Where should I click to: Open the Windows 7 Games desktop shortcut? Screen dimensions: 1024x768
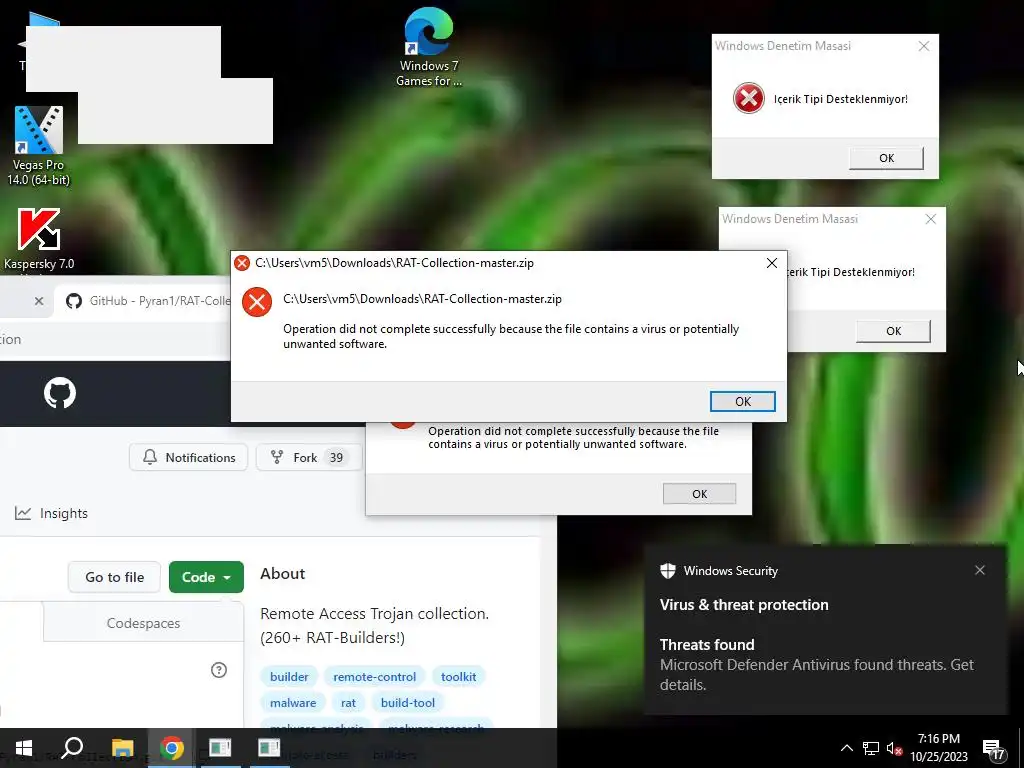(x=428, y=47)
